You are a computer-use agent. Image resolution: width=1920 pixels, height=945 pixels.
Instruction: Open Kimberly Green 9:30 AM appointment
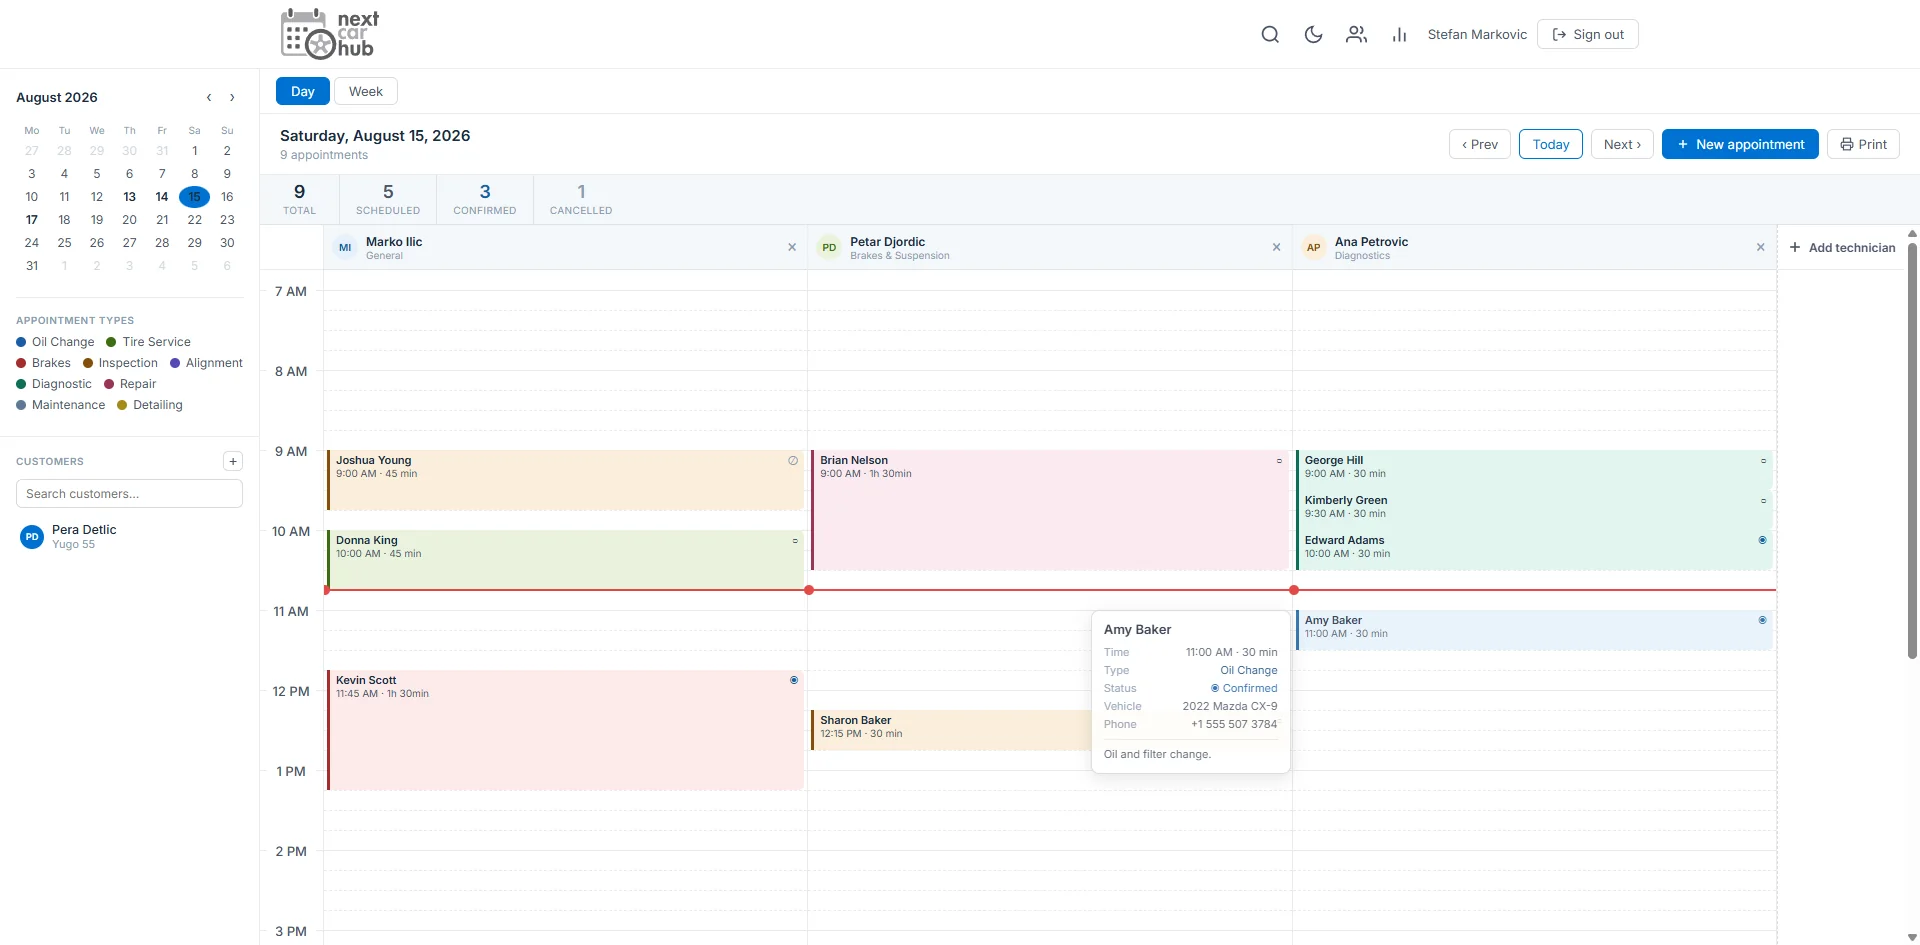pos(1534,510)
